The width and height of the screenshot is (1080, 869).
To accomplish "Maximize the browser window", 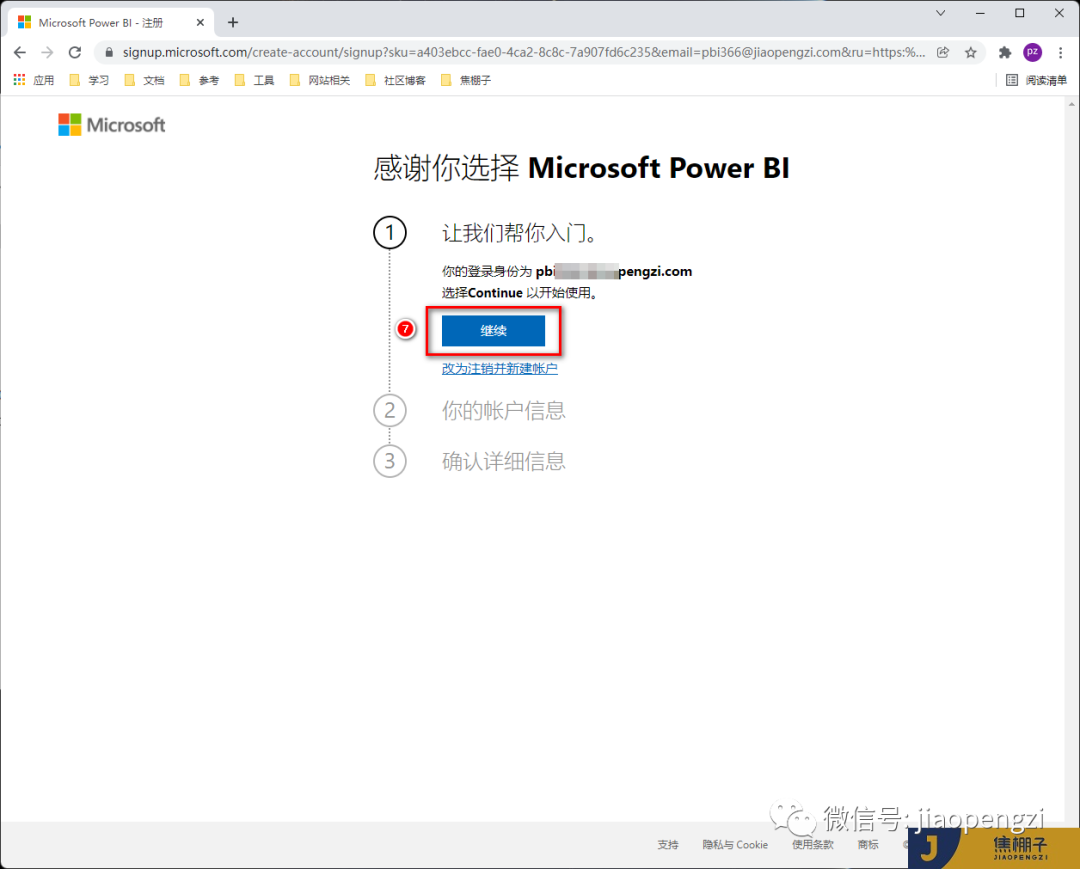I will coord(1020,13).
